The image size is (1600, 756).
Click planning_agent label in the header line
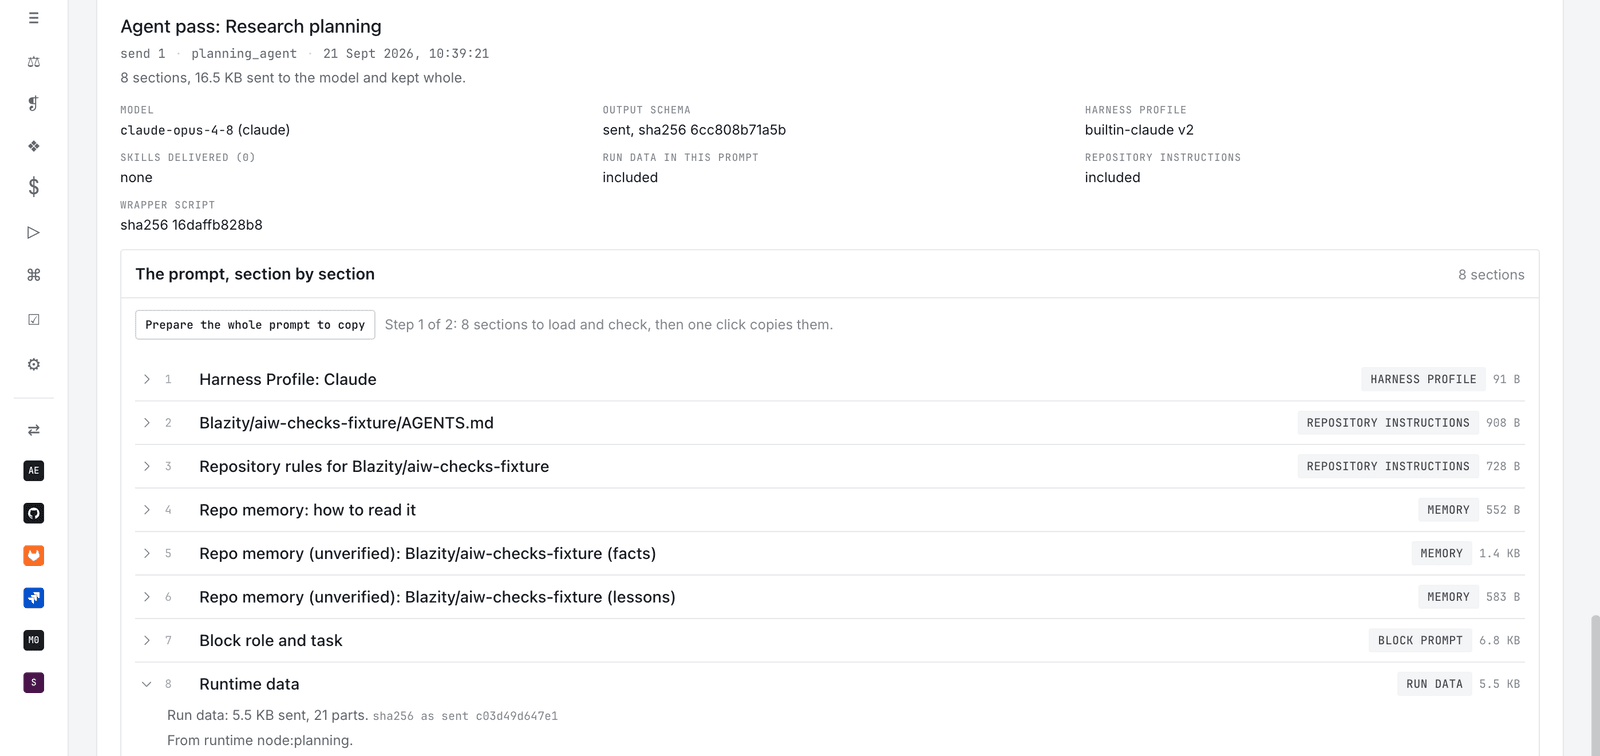(x=244, y=54)
